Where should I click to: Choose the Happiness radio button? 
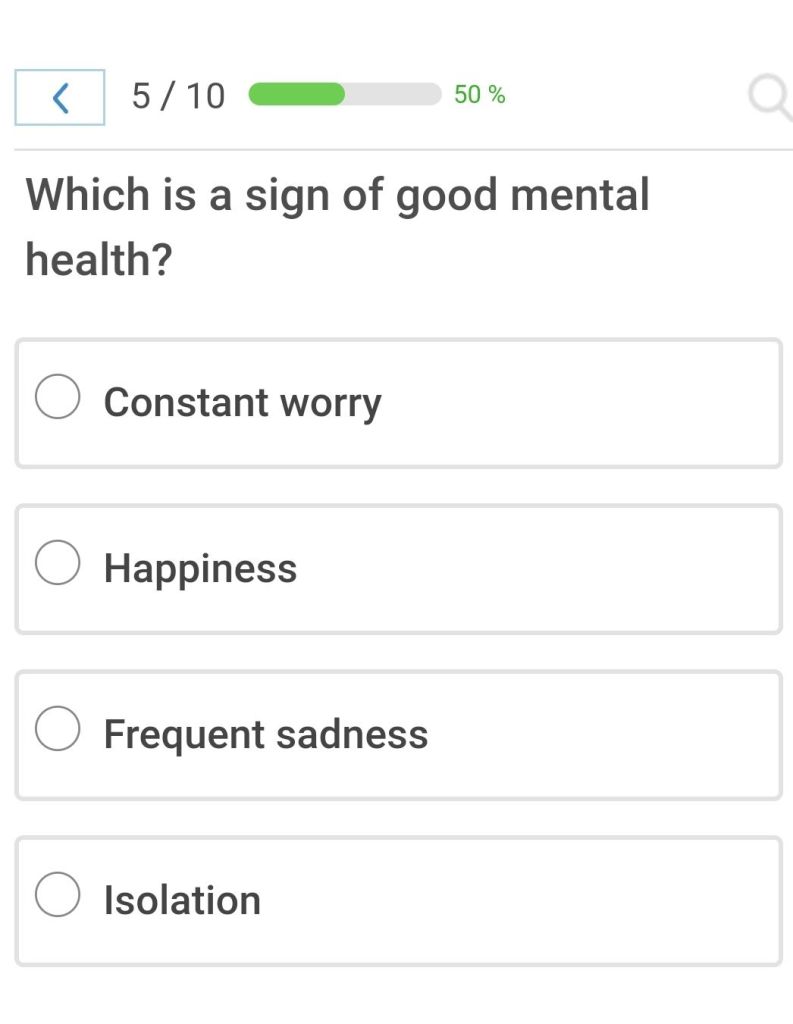(x=58, y=563)
